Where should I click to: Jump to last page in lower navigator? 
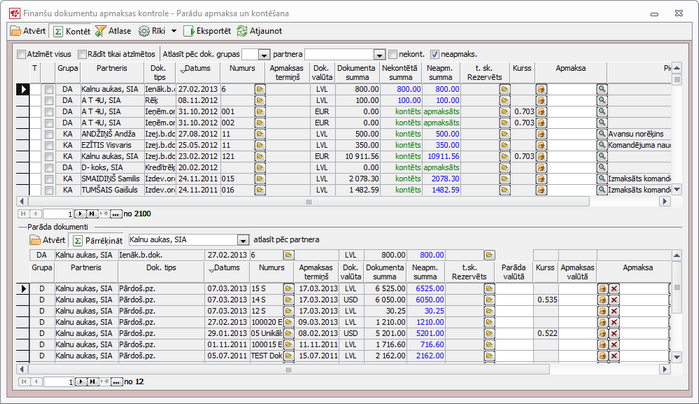[93, 382]
